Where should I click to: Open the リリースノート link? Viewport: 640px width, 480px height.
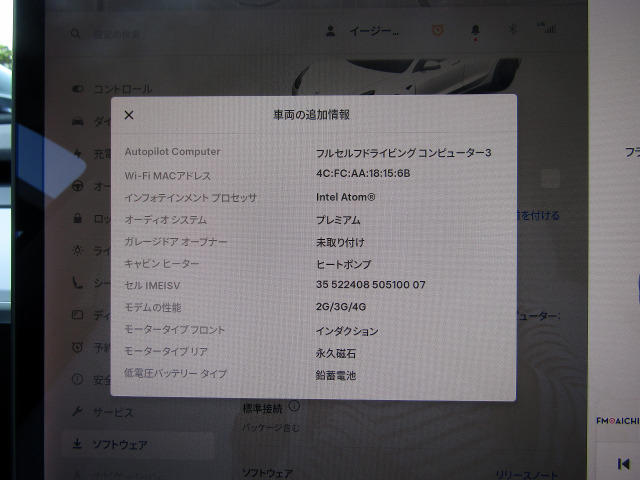point(527,475)
